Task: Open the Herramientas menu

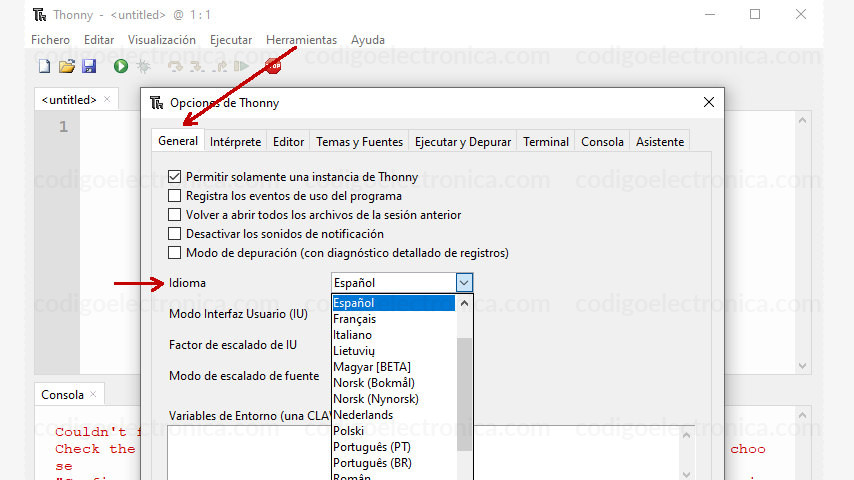Action: 301,40
